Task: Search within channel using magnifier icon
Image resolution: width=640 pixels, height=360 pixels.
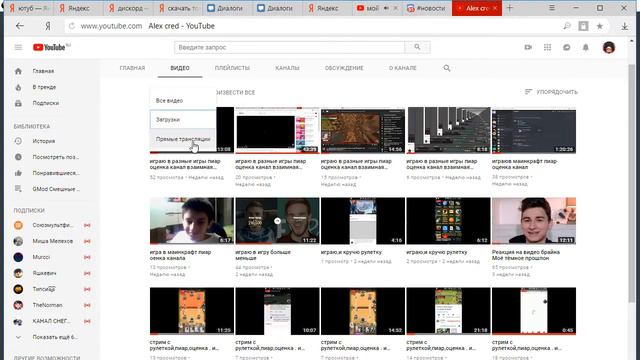Action: [x=447, y=68]
